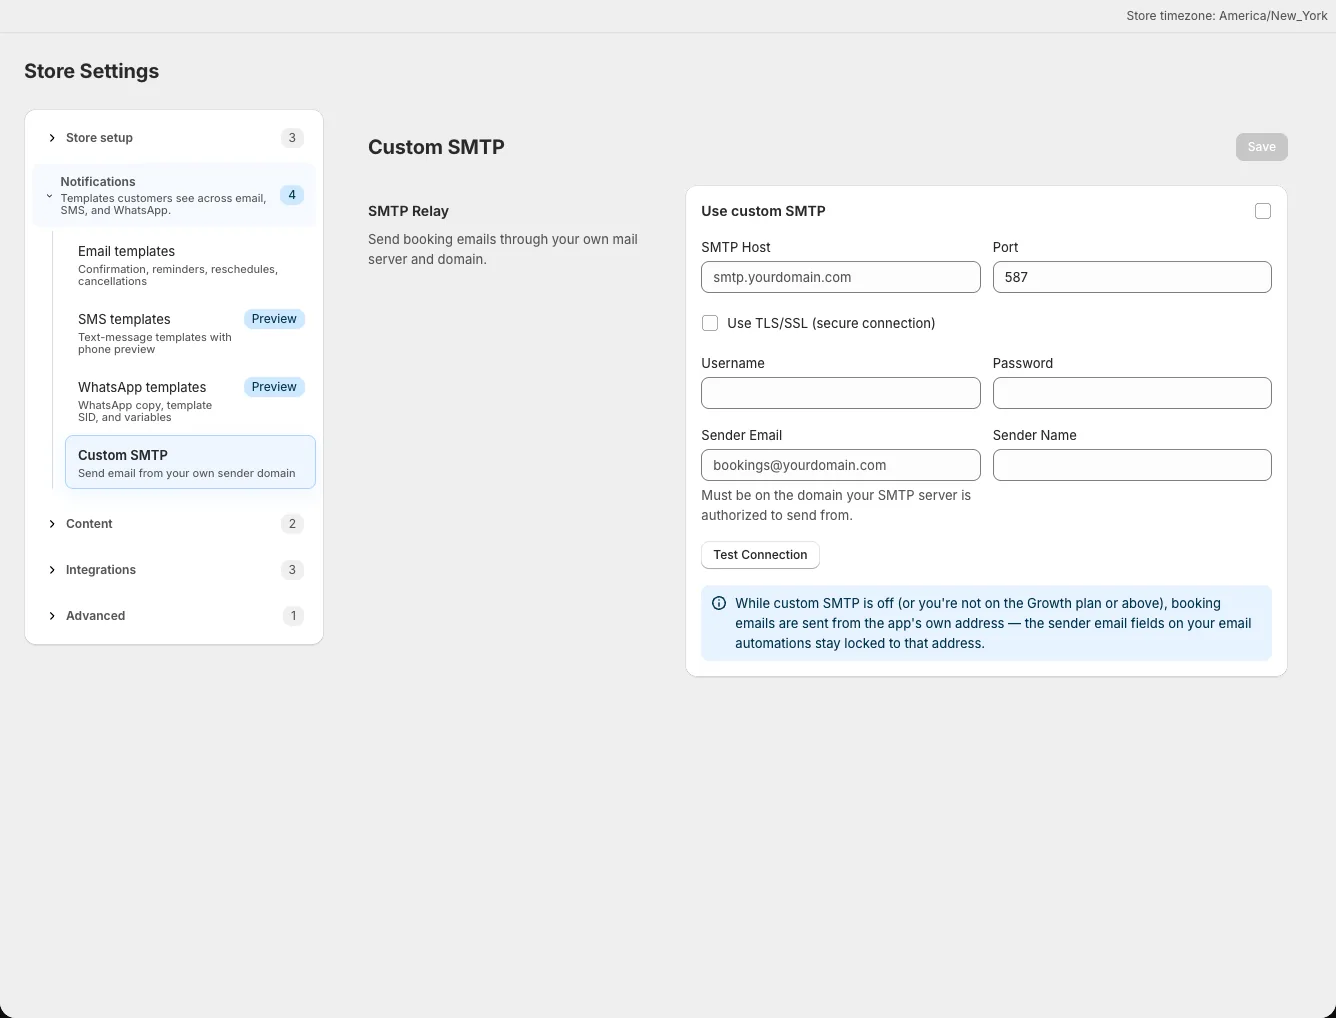Image resolution: width=1336 pixels, height=1018 pixels.
Task: Collapse the Notifications section chevron
Action: coord(49,196)
